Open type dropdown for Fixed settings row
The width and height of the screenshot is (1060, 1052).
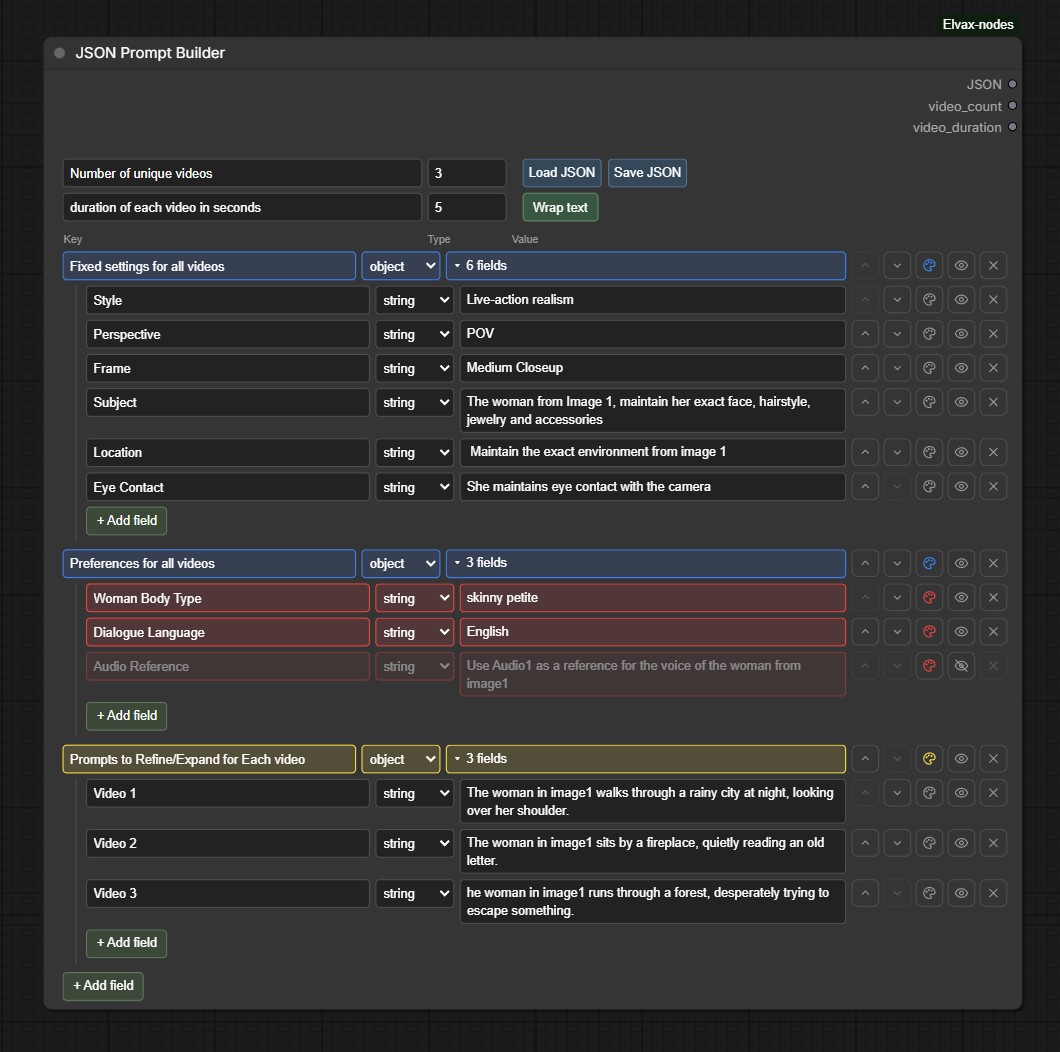pos(401,266)
